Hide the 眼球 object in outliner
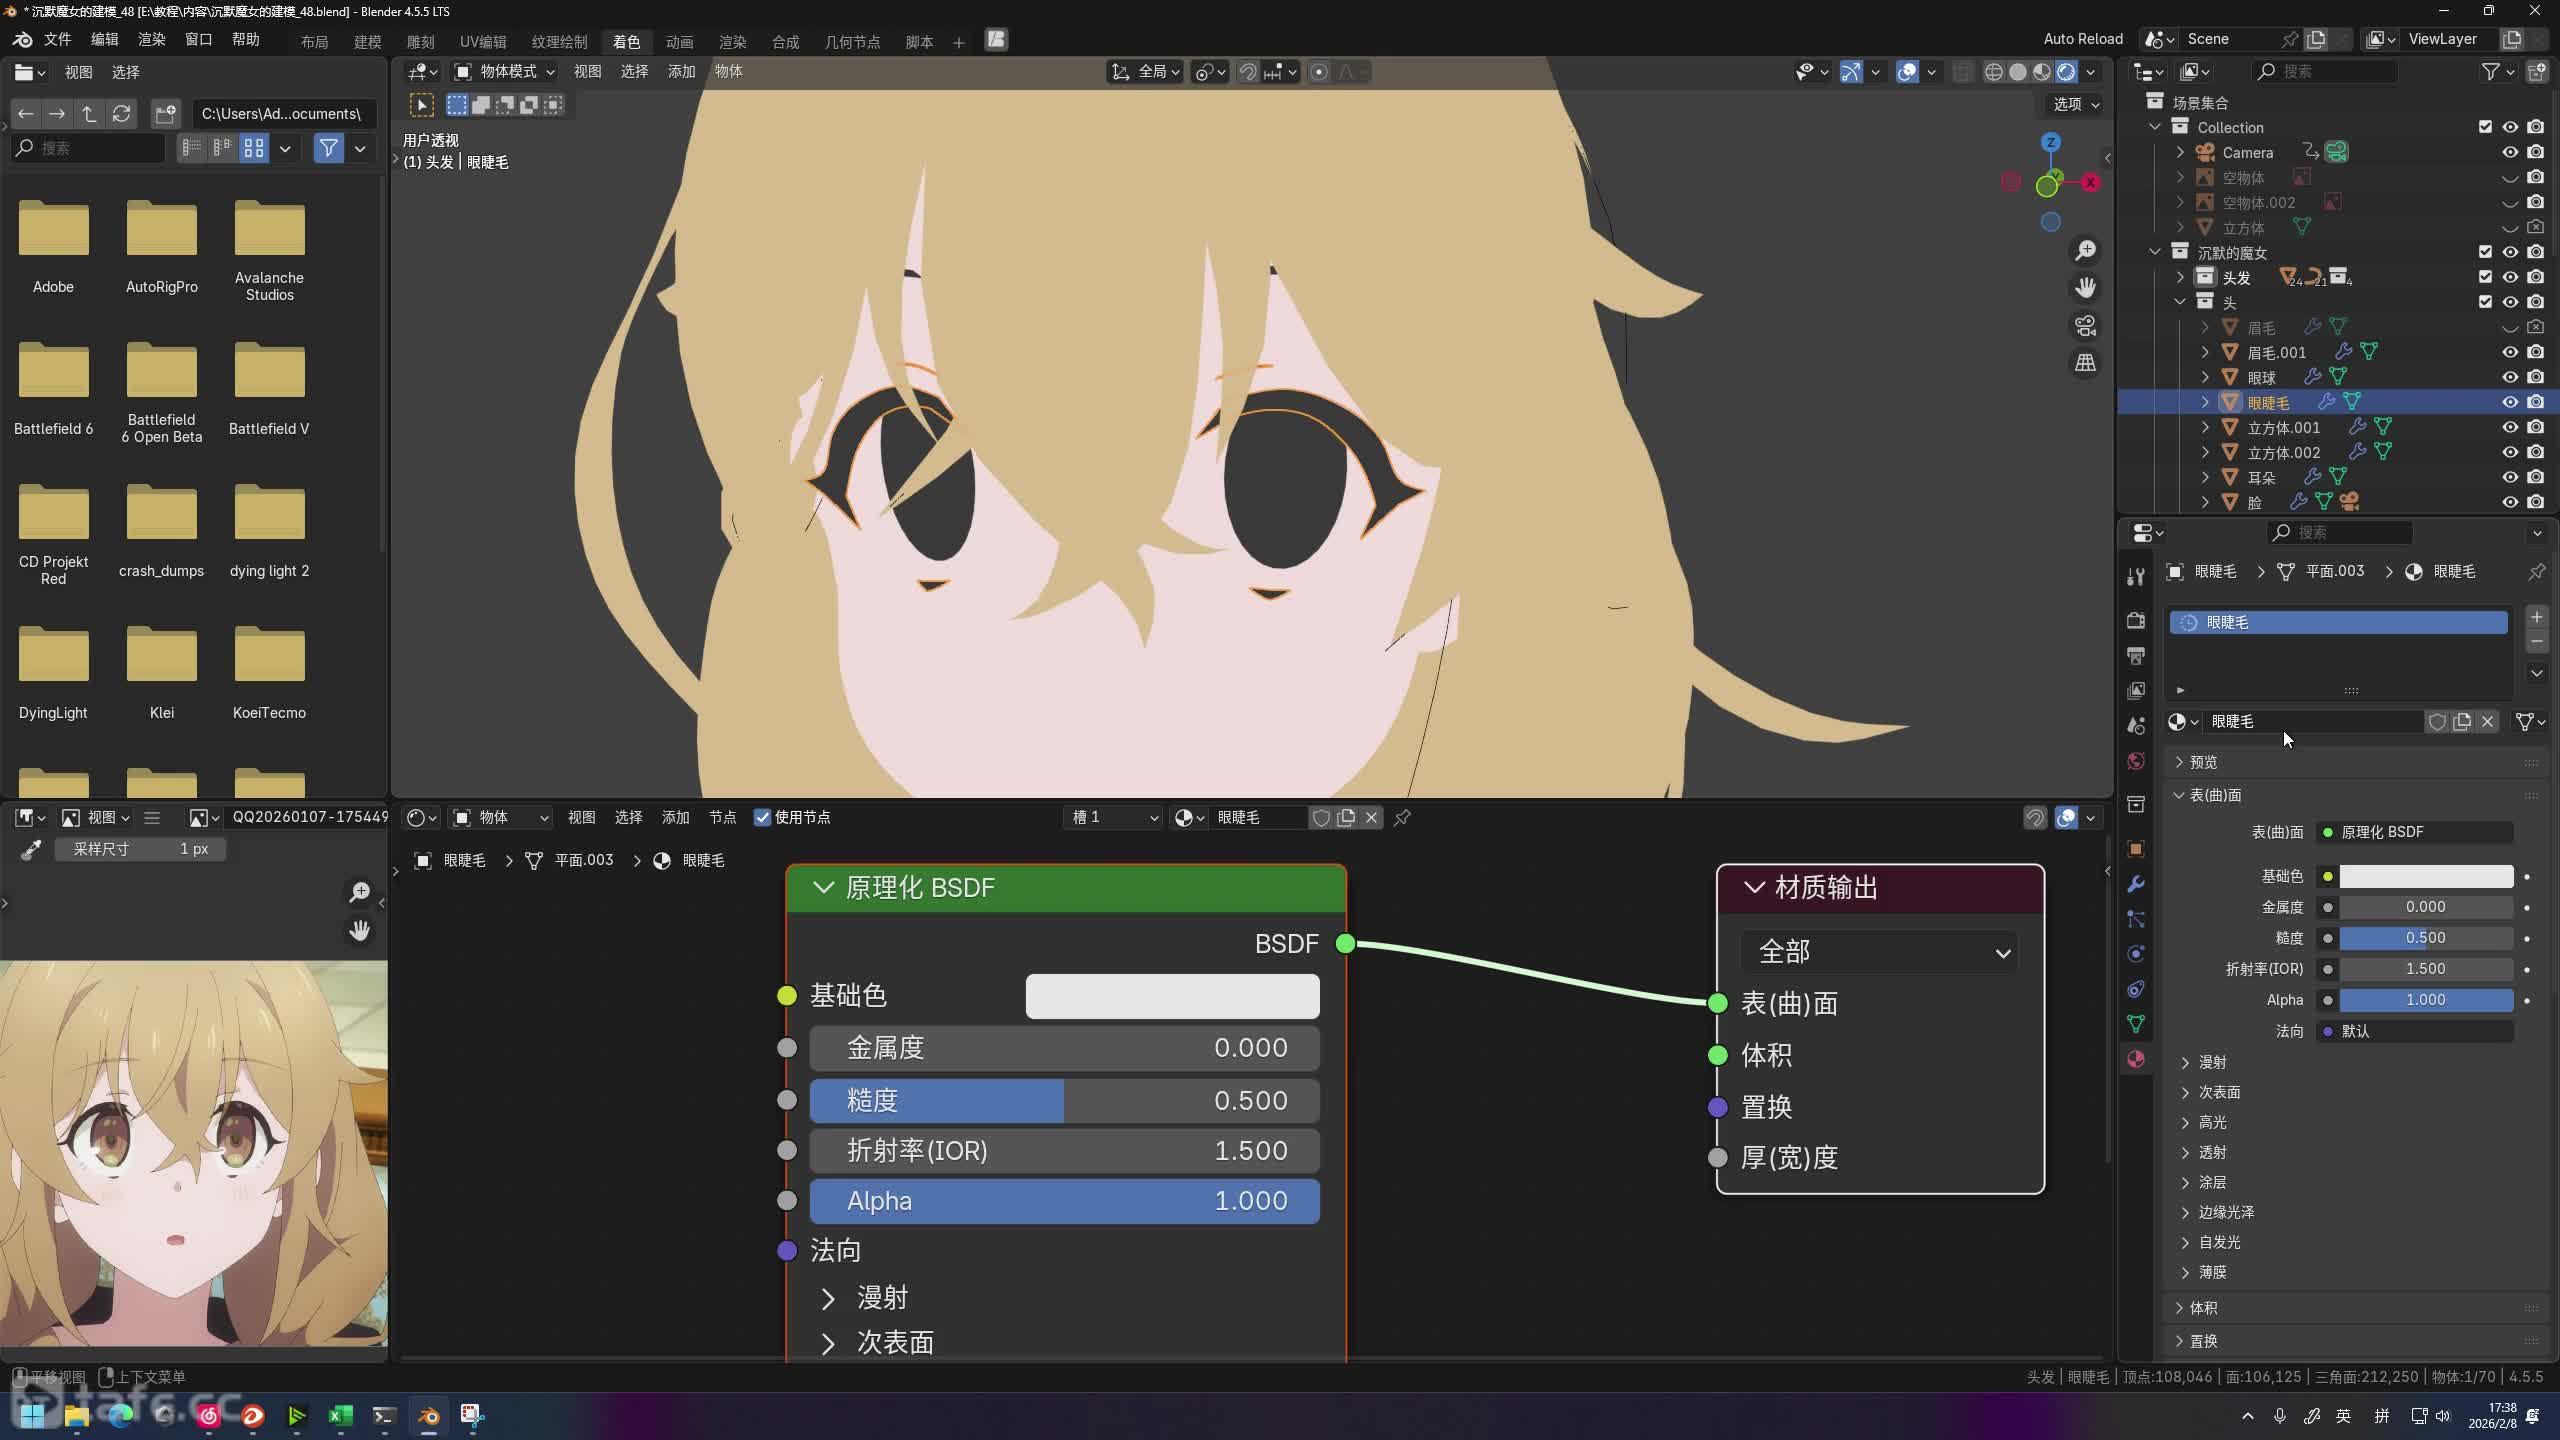 [x=2509, y=377]
